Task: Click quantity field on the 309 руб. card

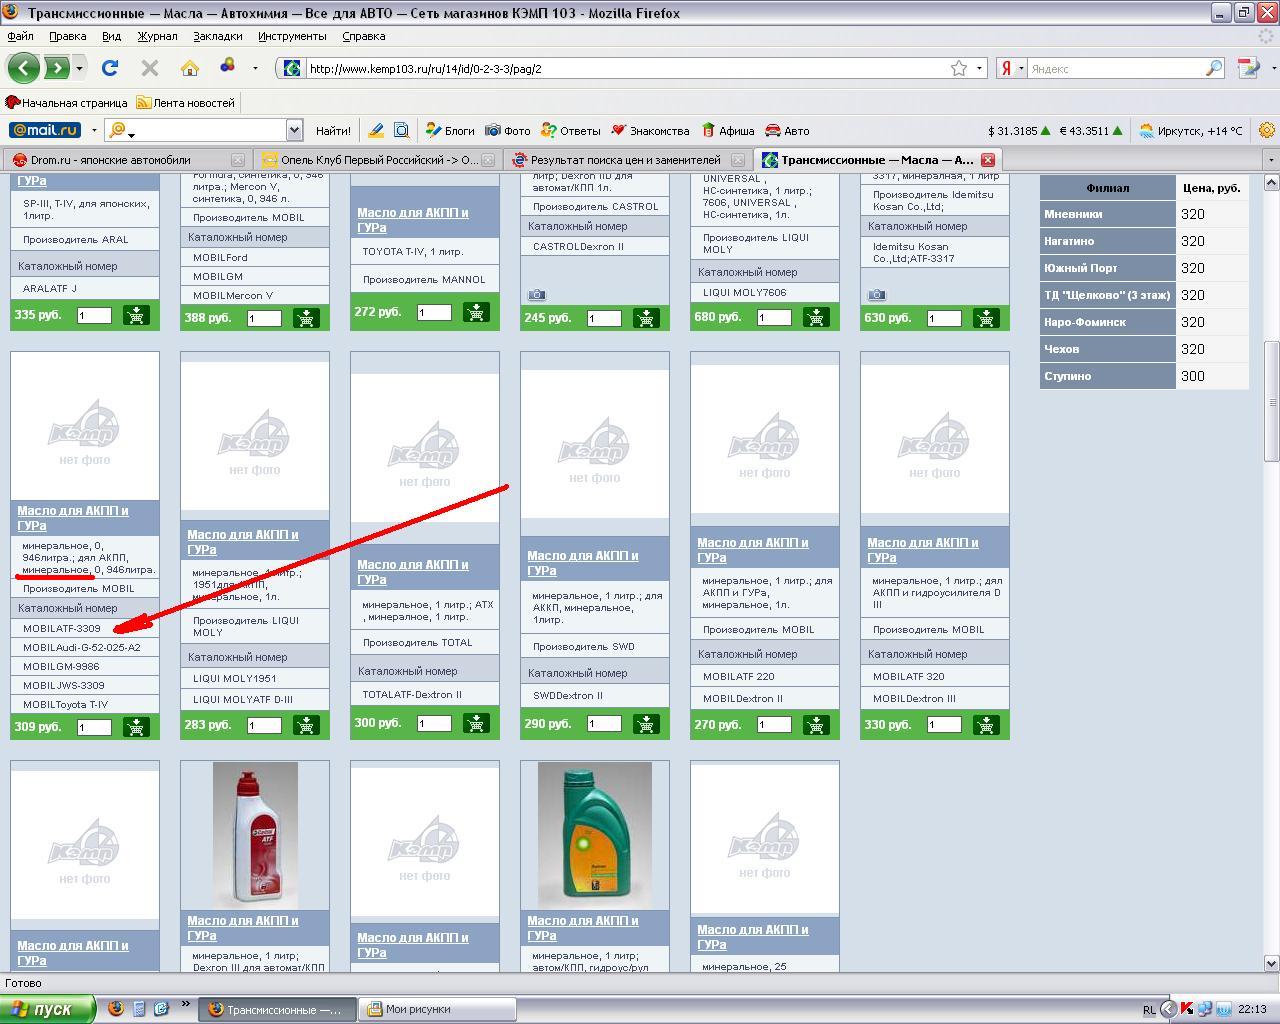Action: click(x=94, y=727)
